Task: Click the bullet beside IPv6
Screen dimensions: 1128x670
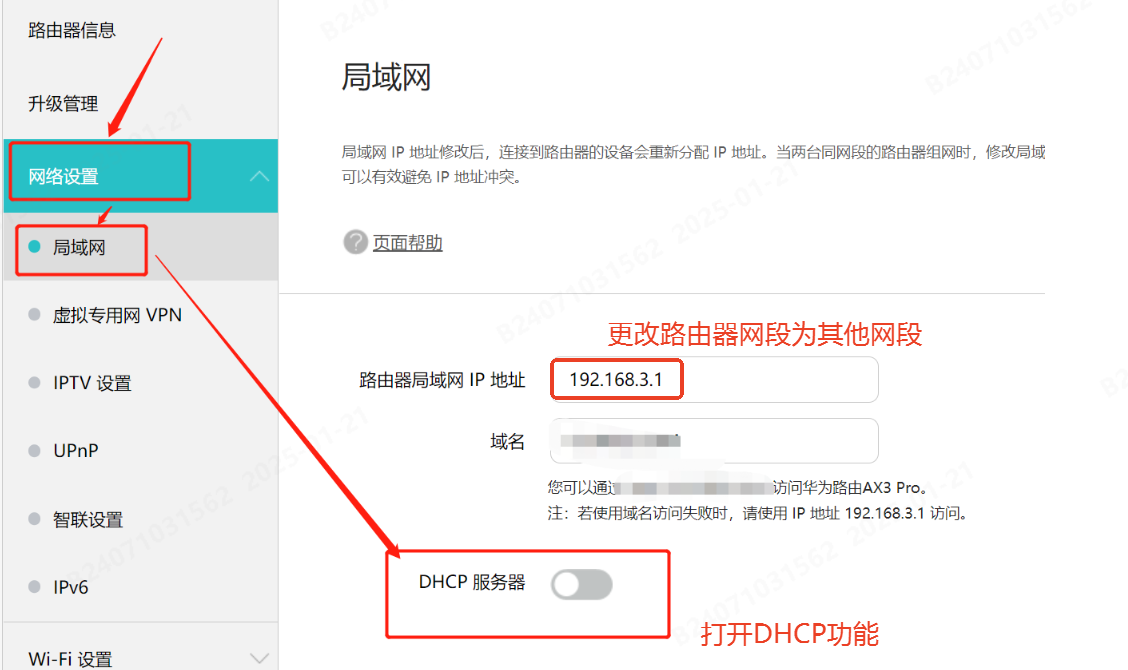Action: click(x=34, y=587)
